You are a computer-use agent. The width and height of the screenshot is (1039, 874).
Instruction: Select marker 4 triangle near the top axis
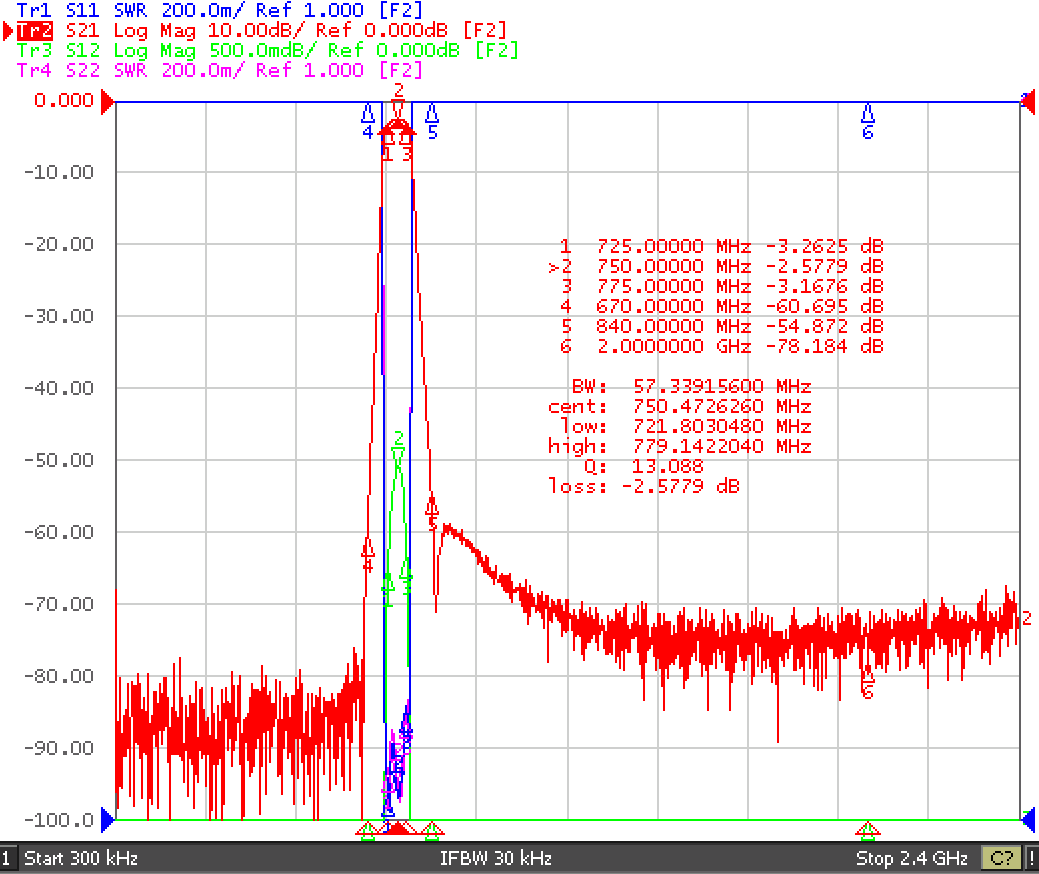[x=368, y=121]
